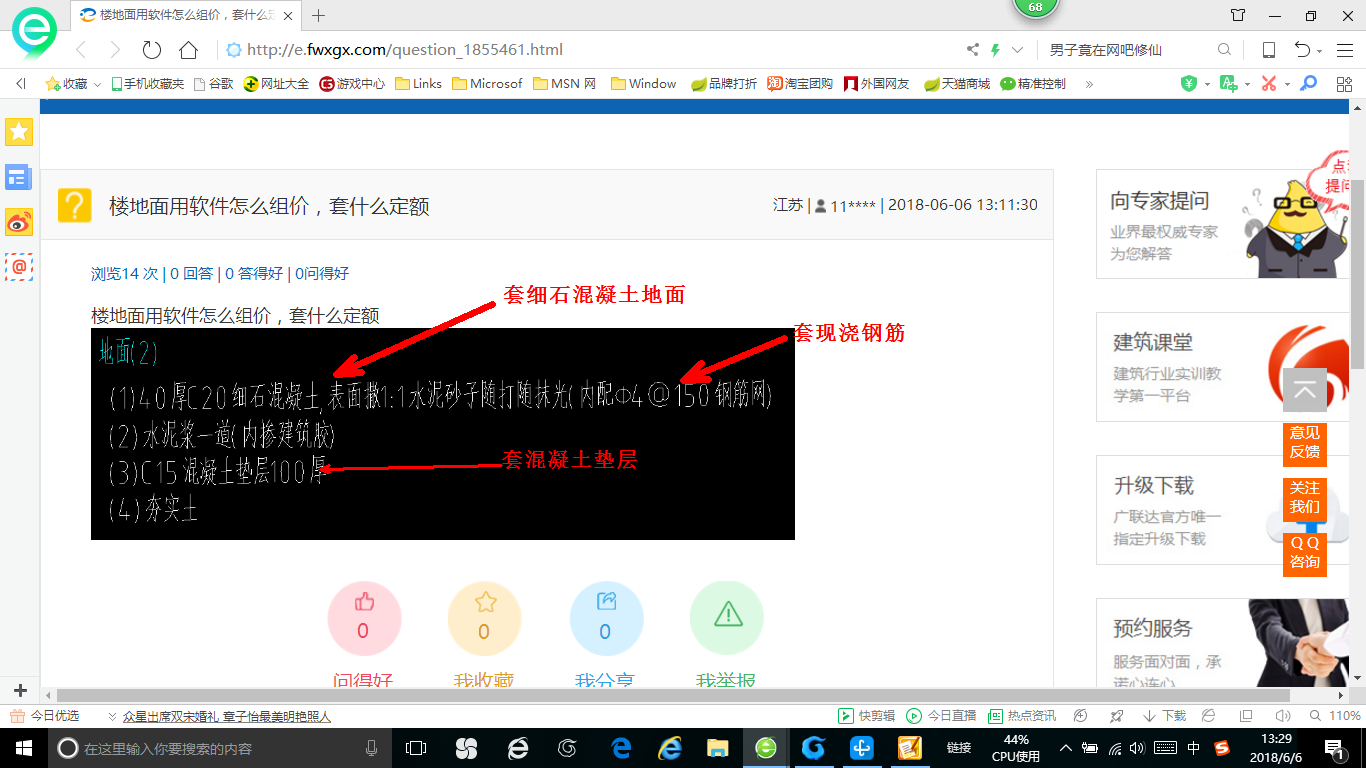1366x768 pixels.
Task: Click the 今日直播 status bar item
Action: point(942,716)
